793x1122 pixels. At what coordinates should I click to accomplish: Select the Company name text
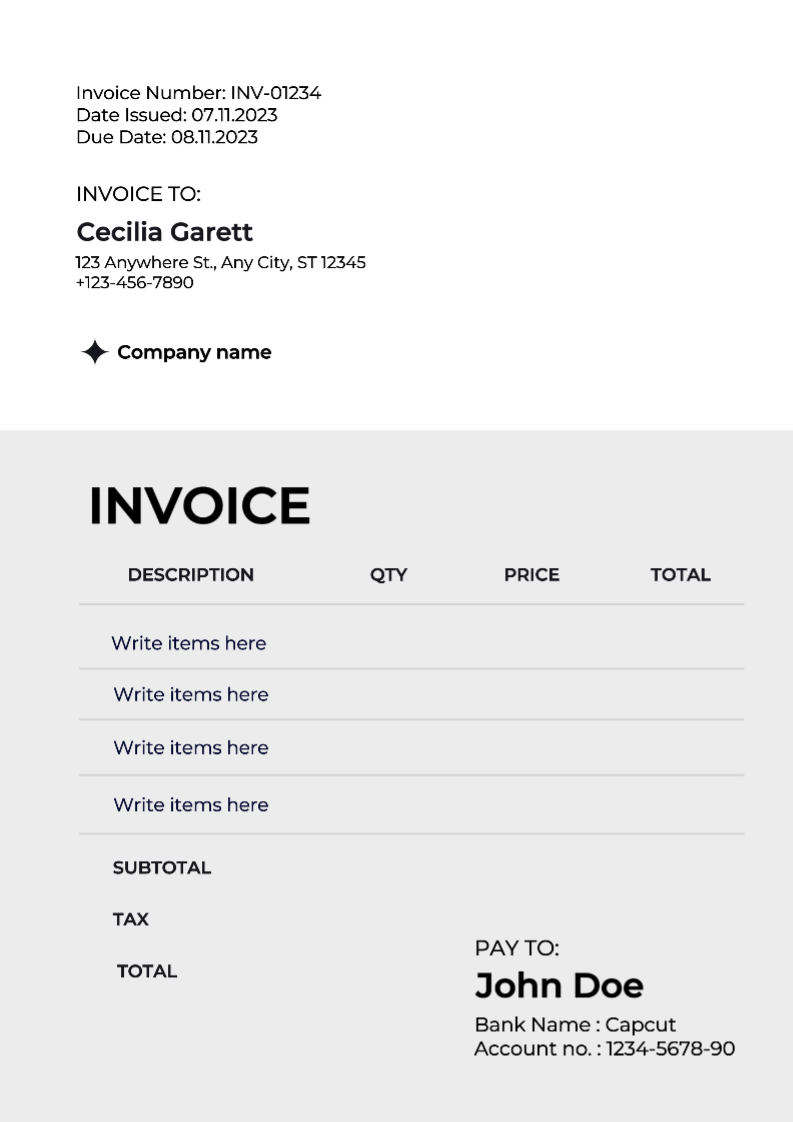pyautogui.click(x=194, y=352)
